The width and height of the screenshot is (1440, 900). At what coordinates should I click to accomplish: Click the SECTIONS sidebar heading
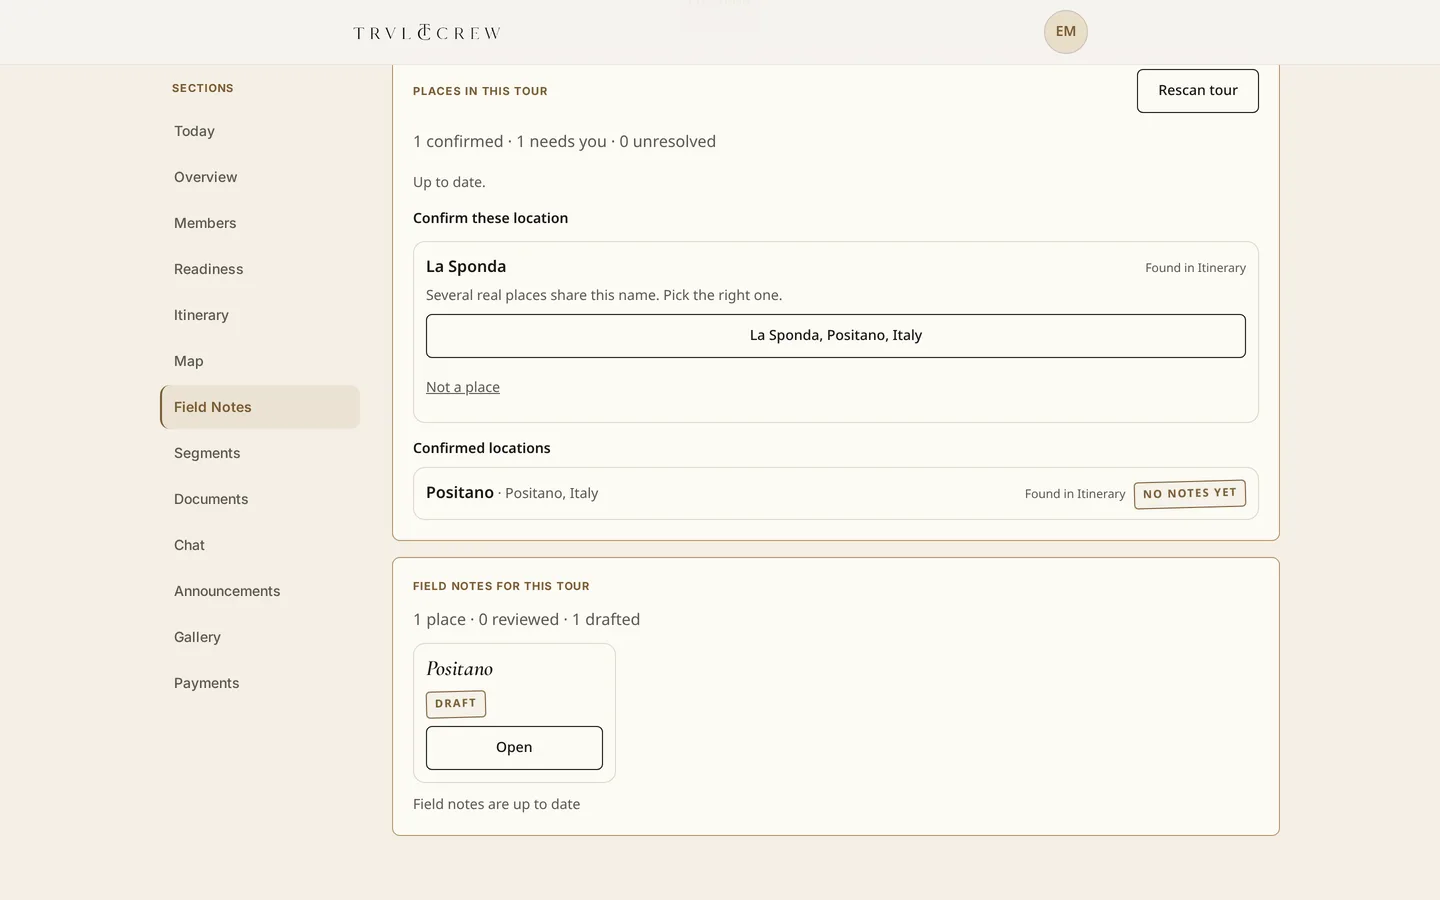203,88
